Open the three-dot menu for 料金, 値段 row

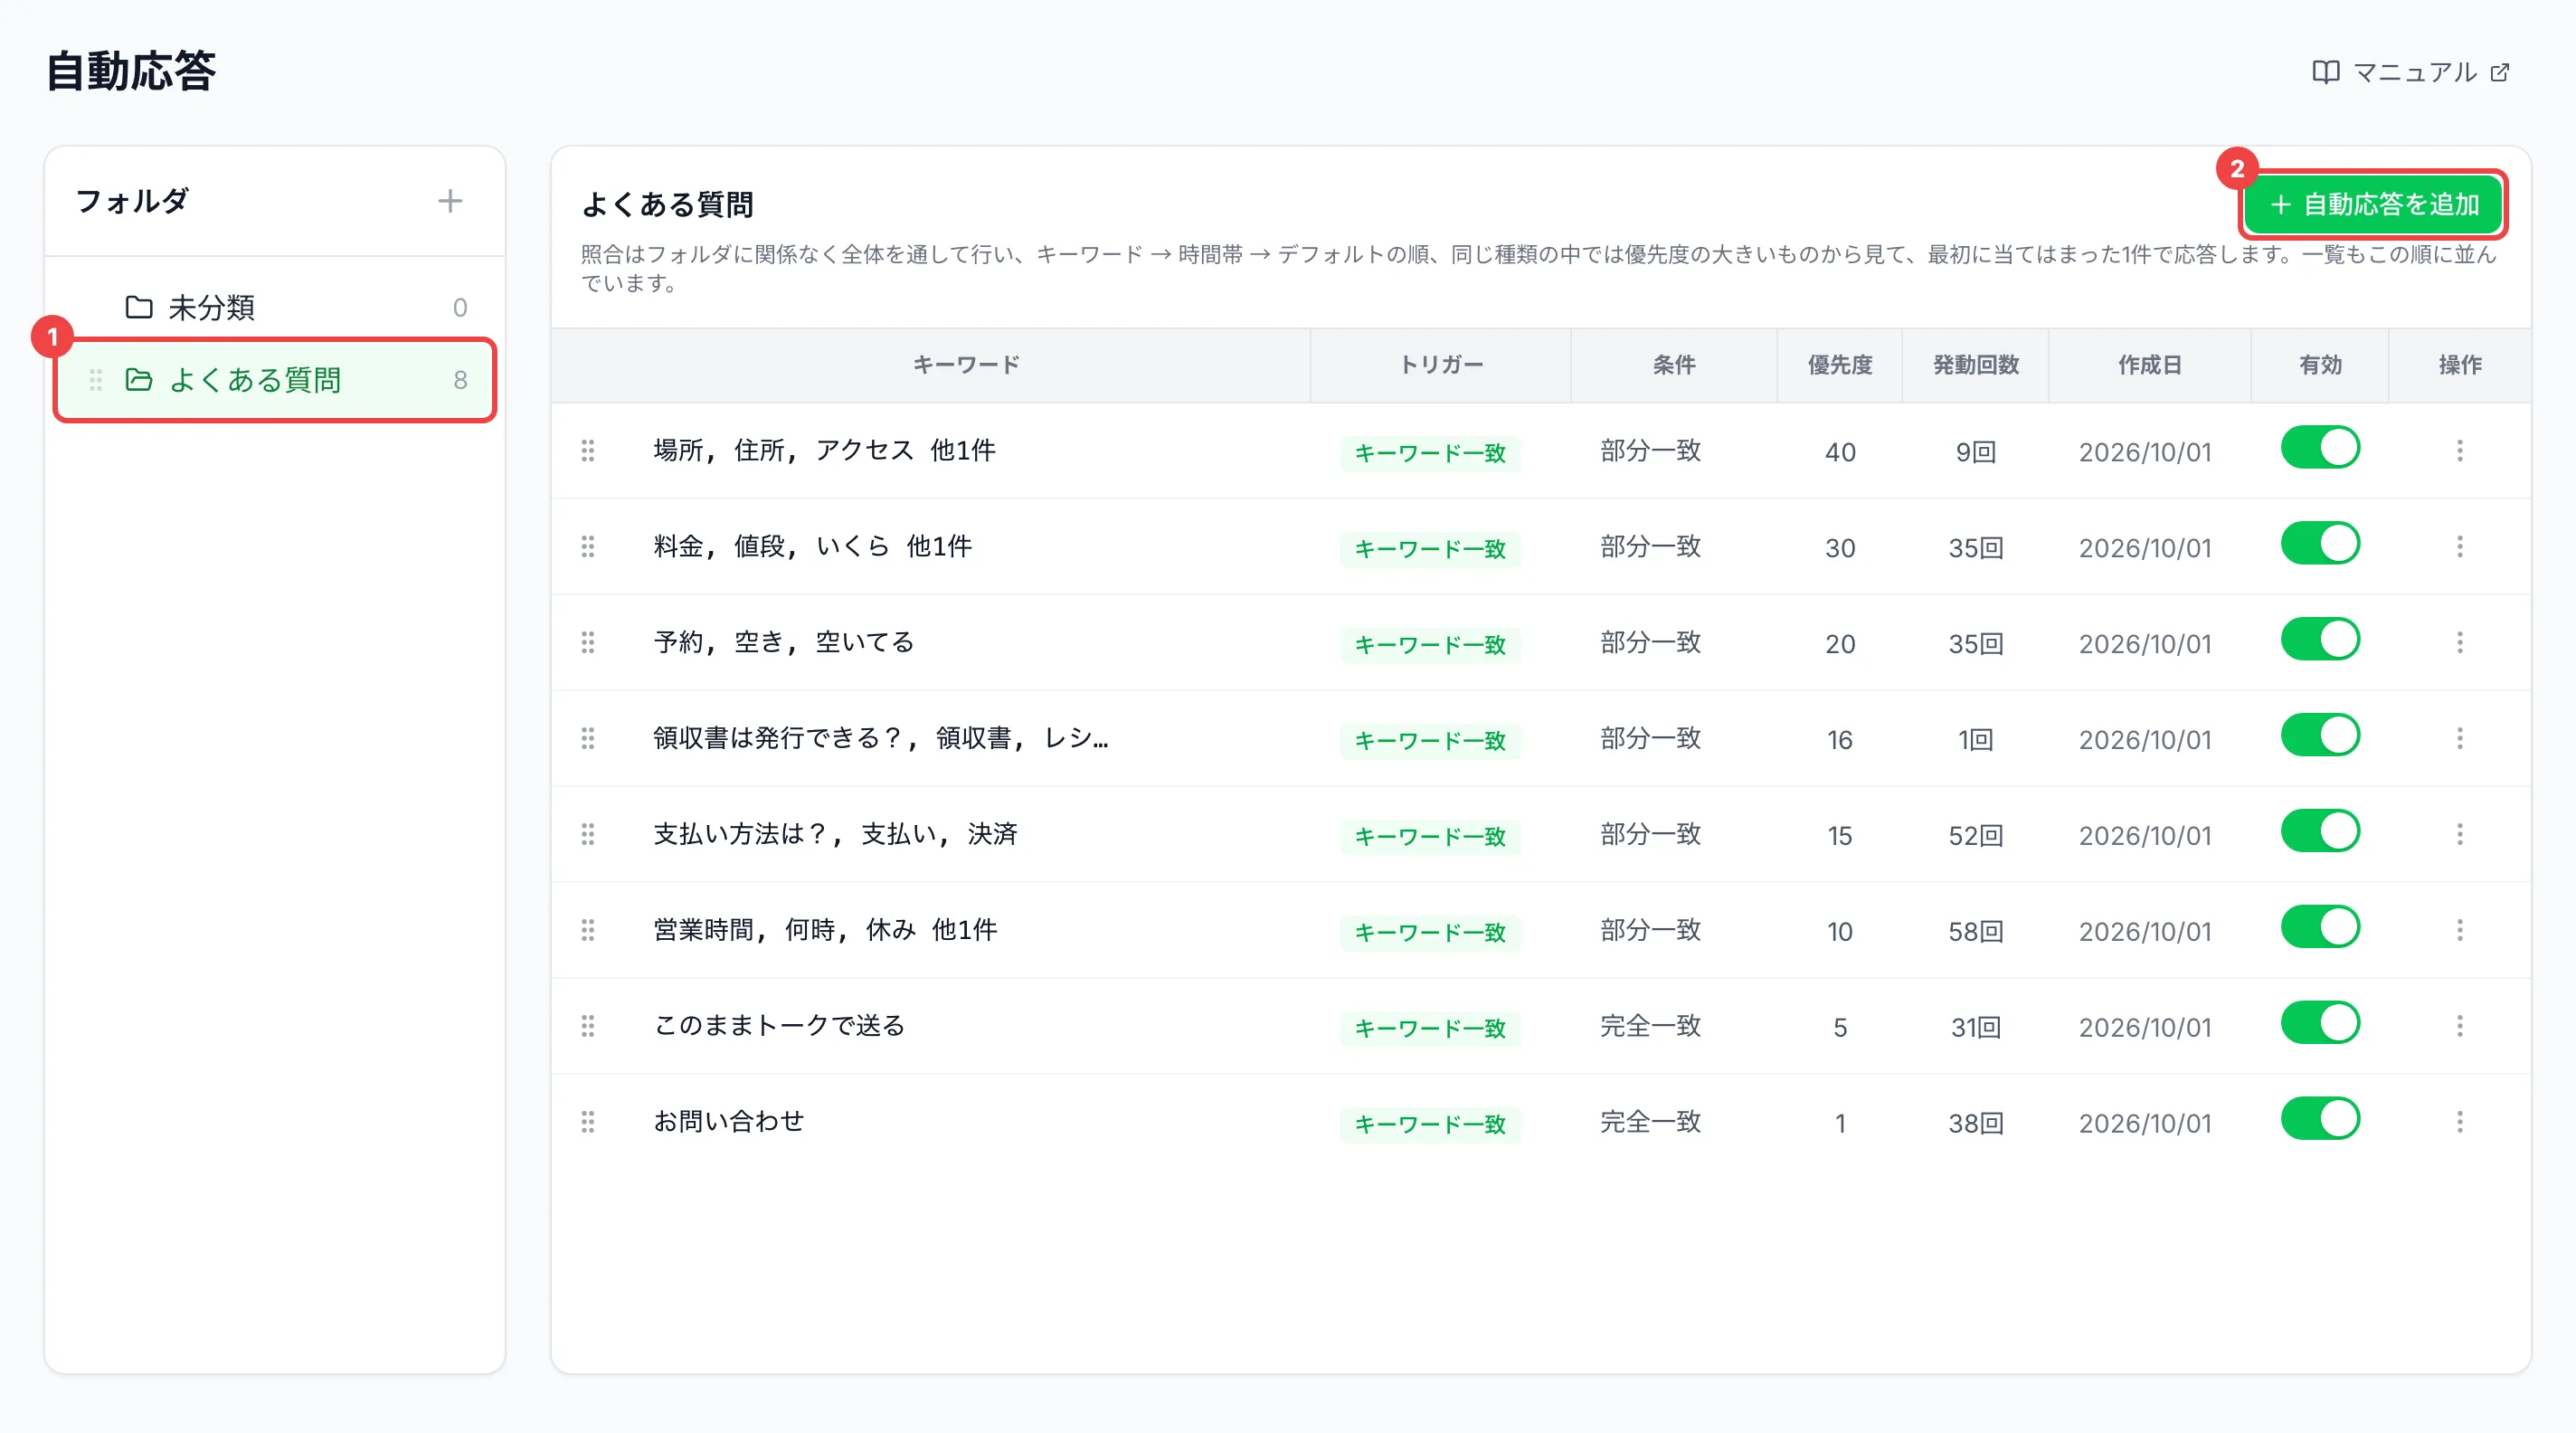point(2460,547)
